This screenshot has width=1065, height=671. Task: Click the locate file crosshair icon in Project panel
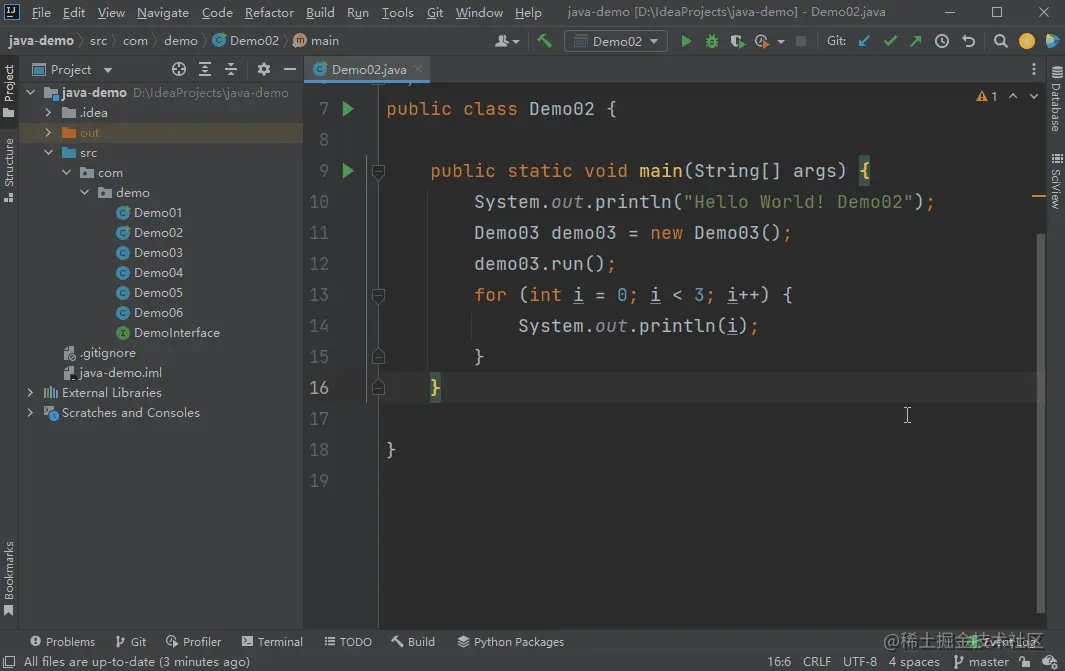pyautogui.click(x=179, y=69)
